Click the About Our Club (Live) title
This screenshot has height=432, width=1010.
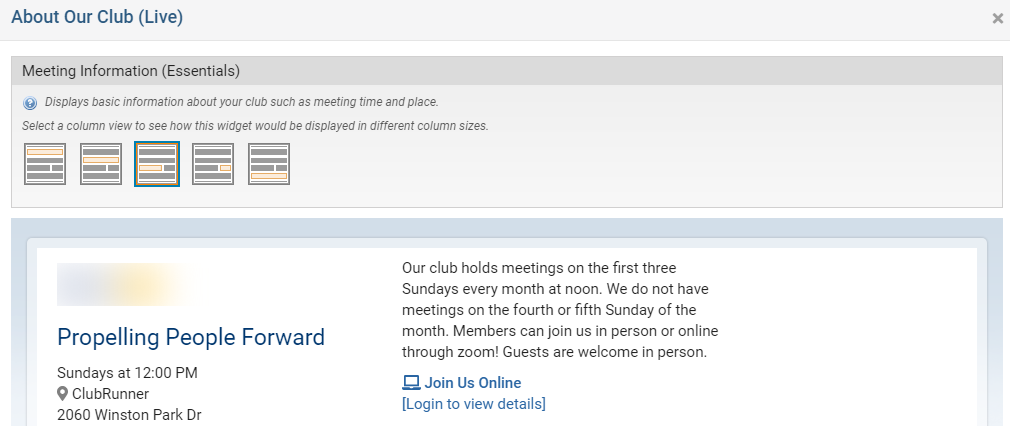click(x=97, y=17)
